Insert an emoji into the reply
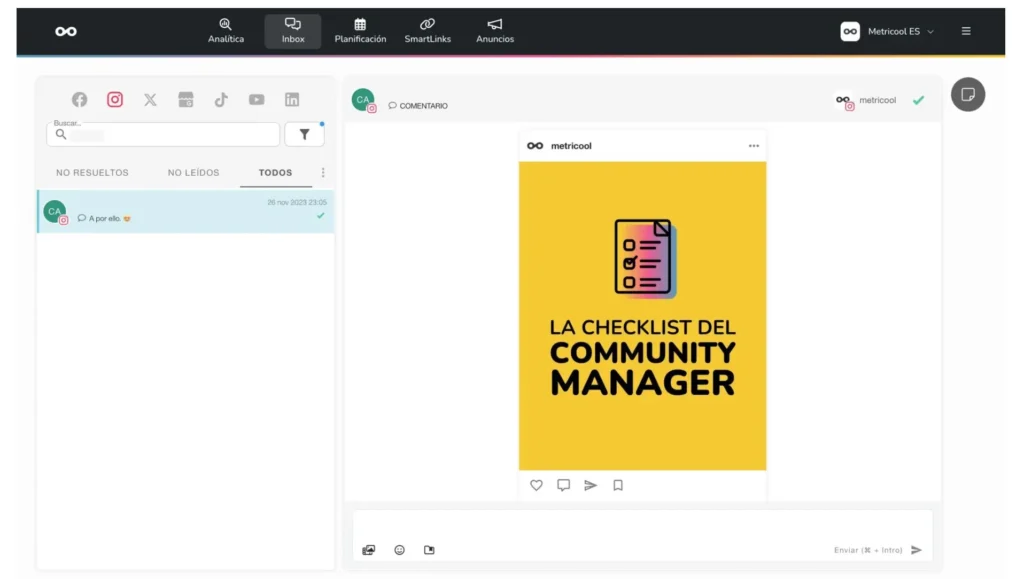1024x579 pixels. 399,549
